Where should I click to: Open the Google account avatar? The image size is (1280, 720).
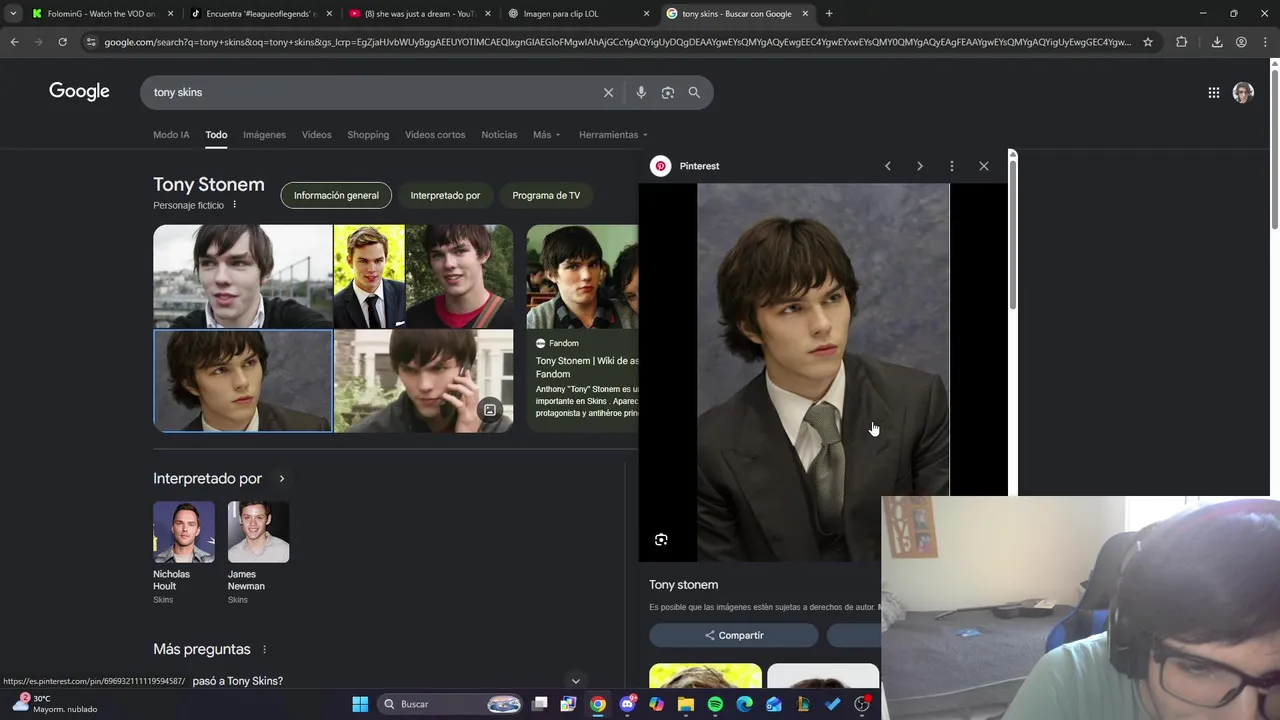coord(1243,93)
